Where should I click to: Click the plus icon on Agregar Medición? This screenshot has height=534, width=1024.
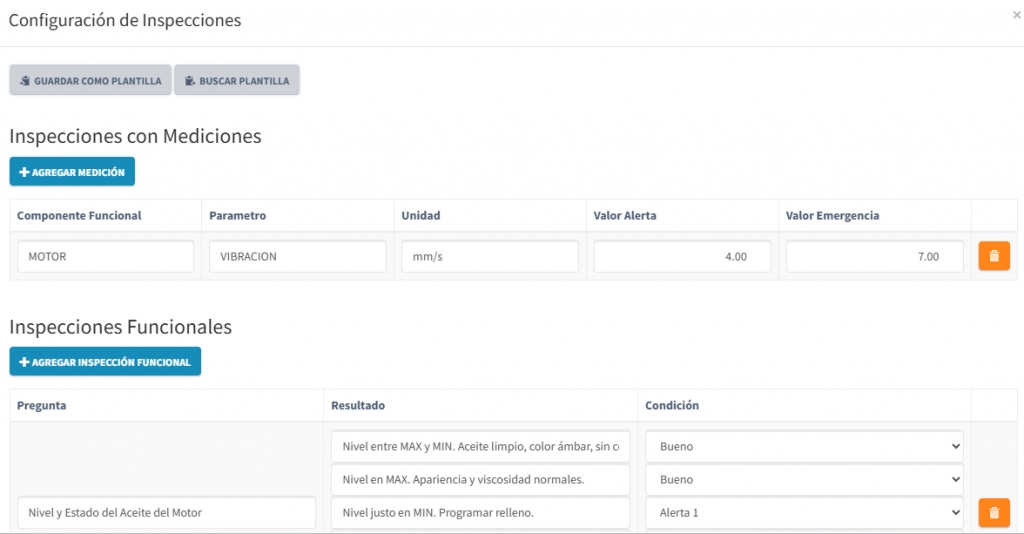point(24,172)
